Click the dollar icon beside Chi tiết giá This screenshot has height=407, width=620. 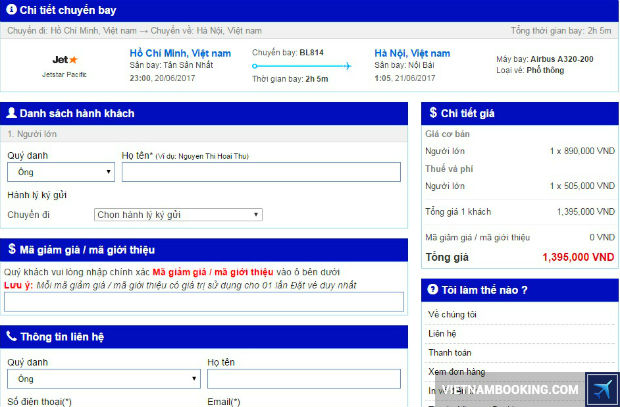[x=433, y=113]
